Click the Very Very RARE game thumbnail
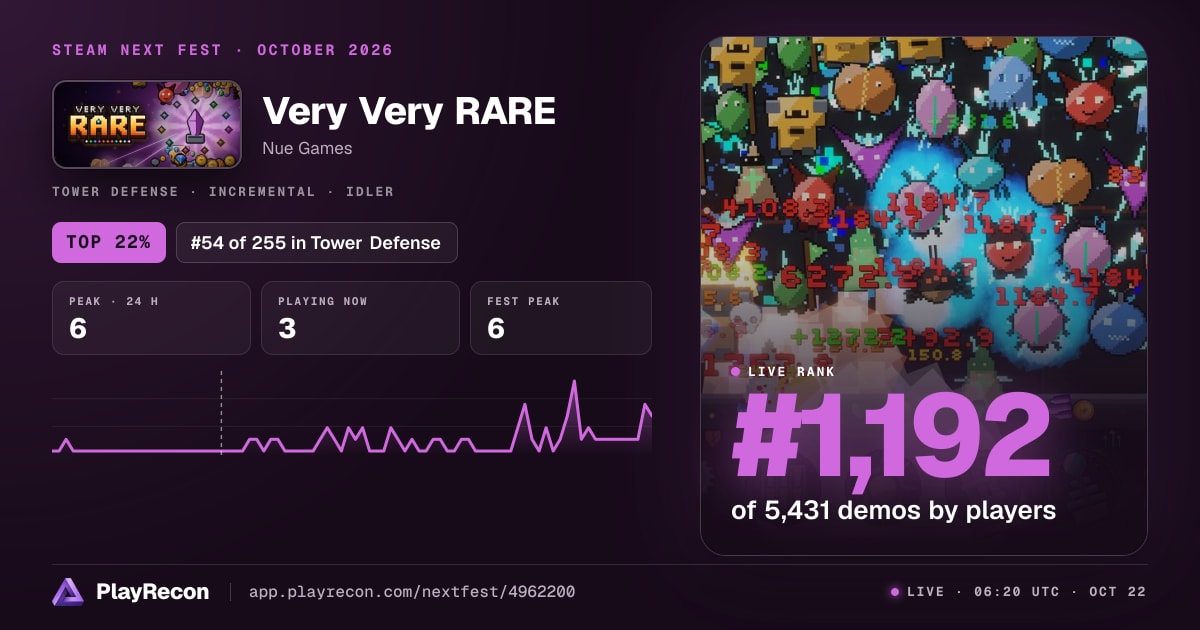The height and width of the screenshot is (630, 1200). point(147,124)
